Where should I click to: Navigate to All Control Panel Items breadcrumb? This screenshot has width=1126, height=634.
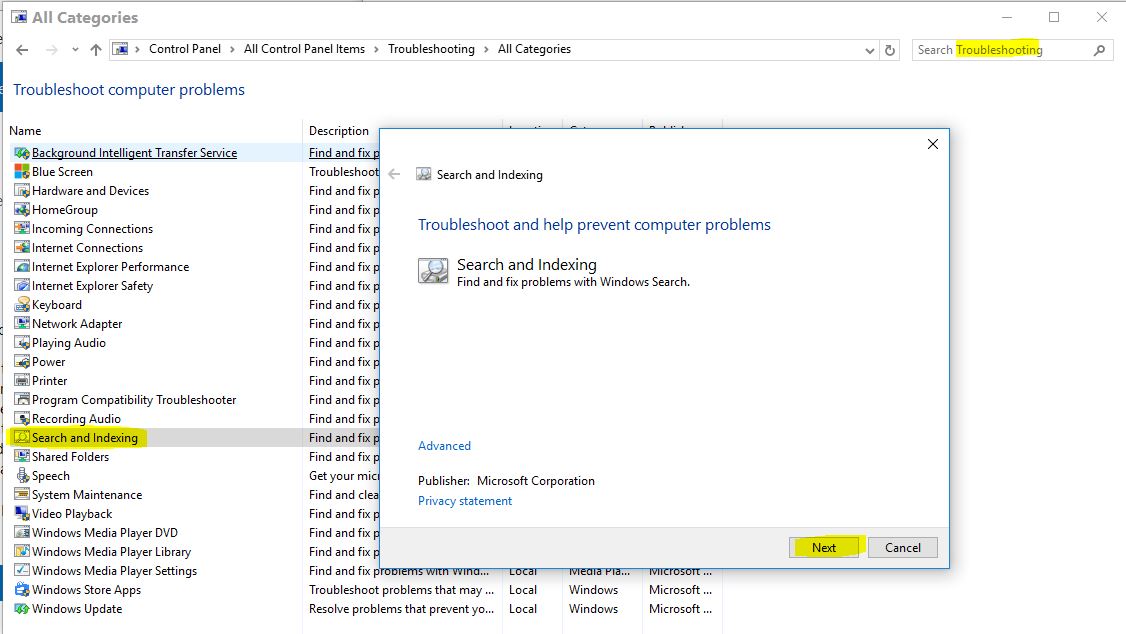point(306,48)
